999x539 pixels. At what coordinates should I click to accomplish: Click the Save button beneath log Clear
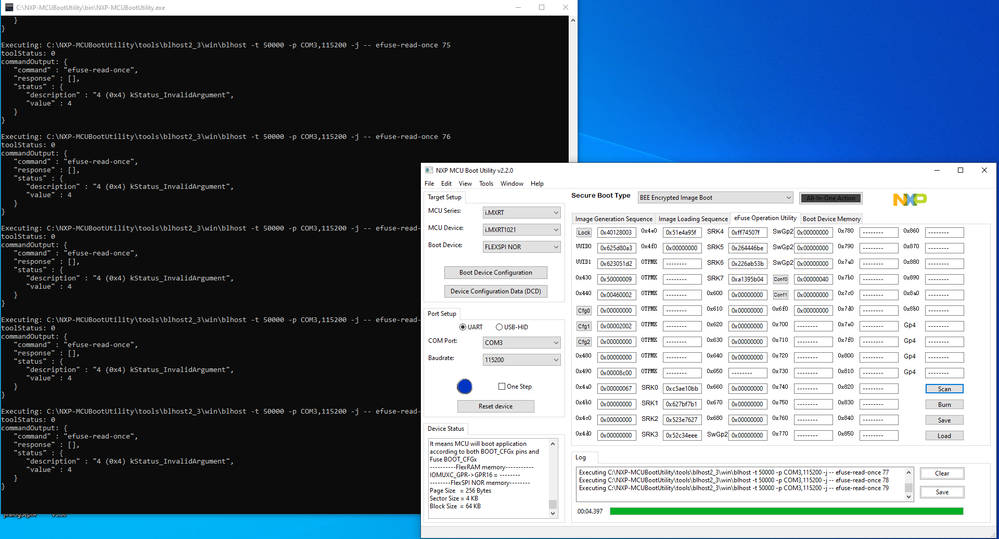point(942,492)
